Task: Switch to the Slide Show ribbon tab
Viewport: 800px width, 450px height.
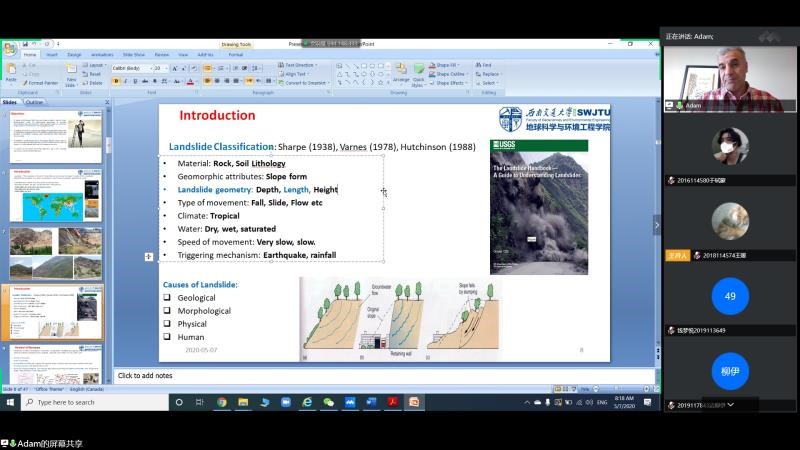Action: 133,55
